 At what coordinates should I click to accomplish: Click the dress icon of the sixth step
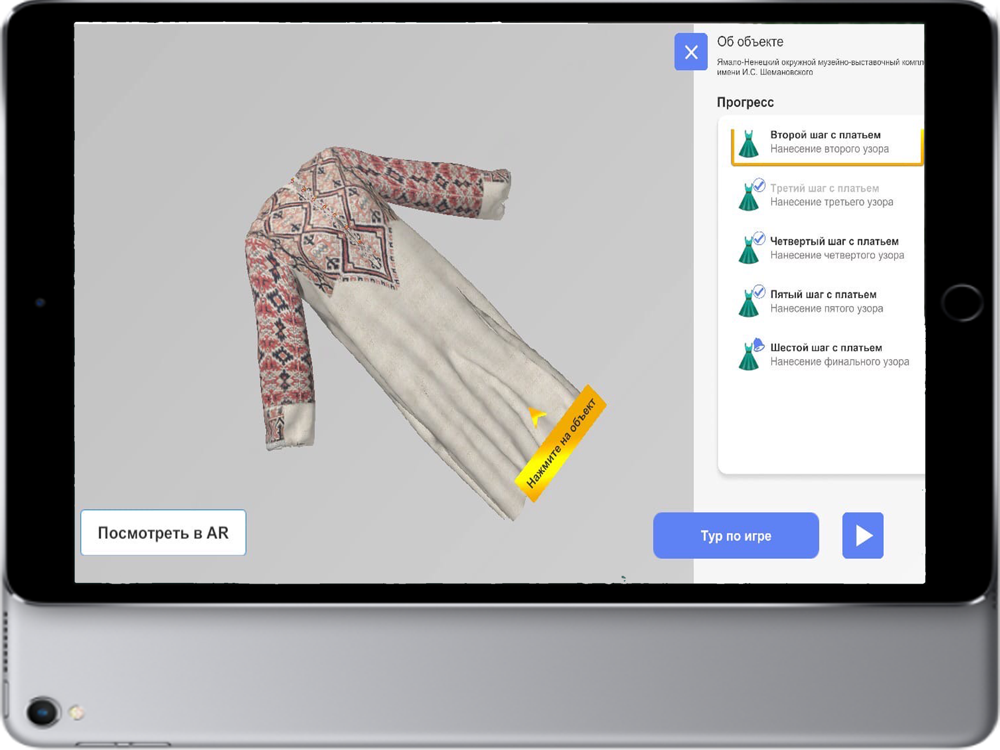[x=748, y=357]
